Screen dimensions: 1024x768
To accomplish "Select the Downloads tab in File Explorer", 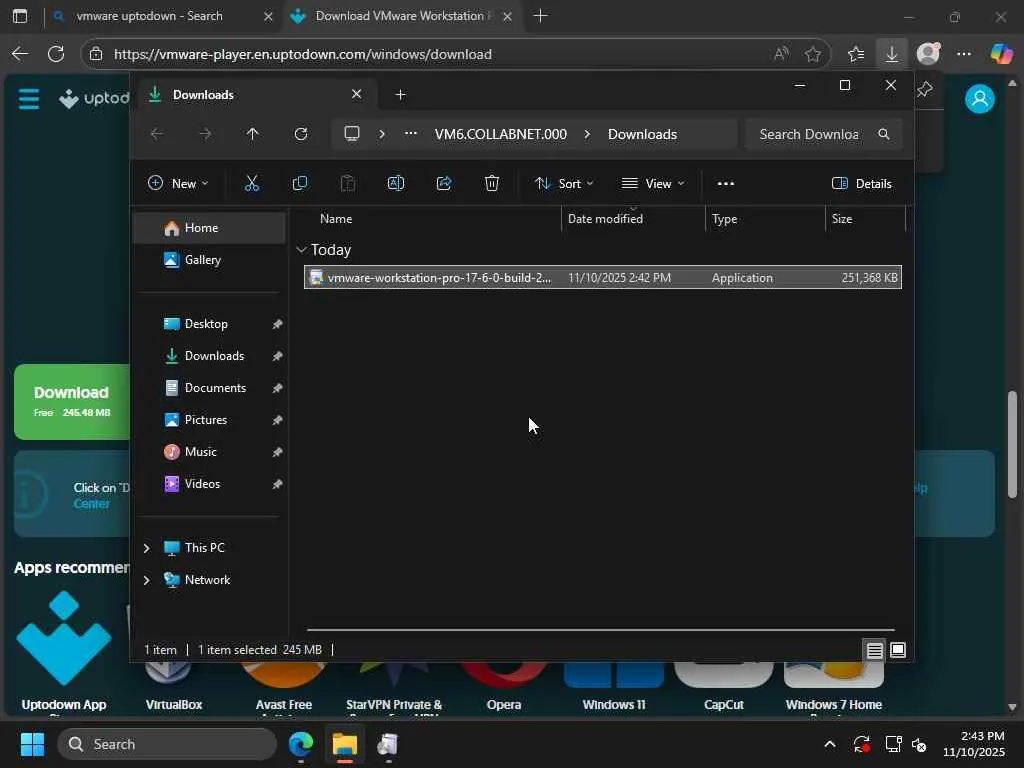I will tap(255, 95).
